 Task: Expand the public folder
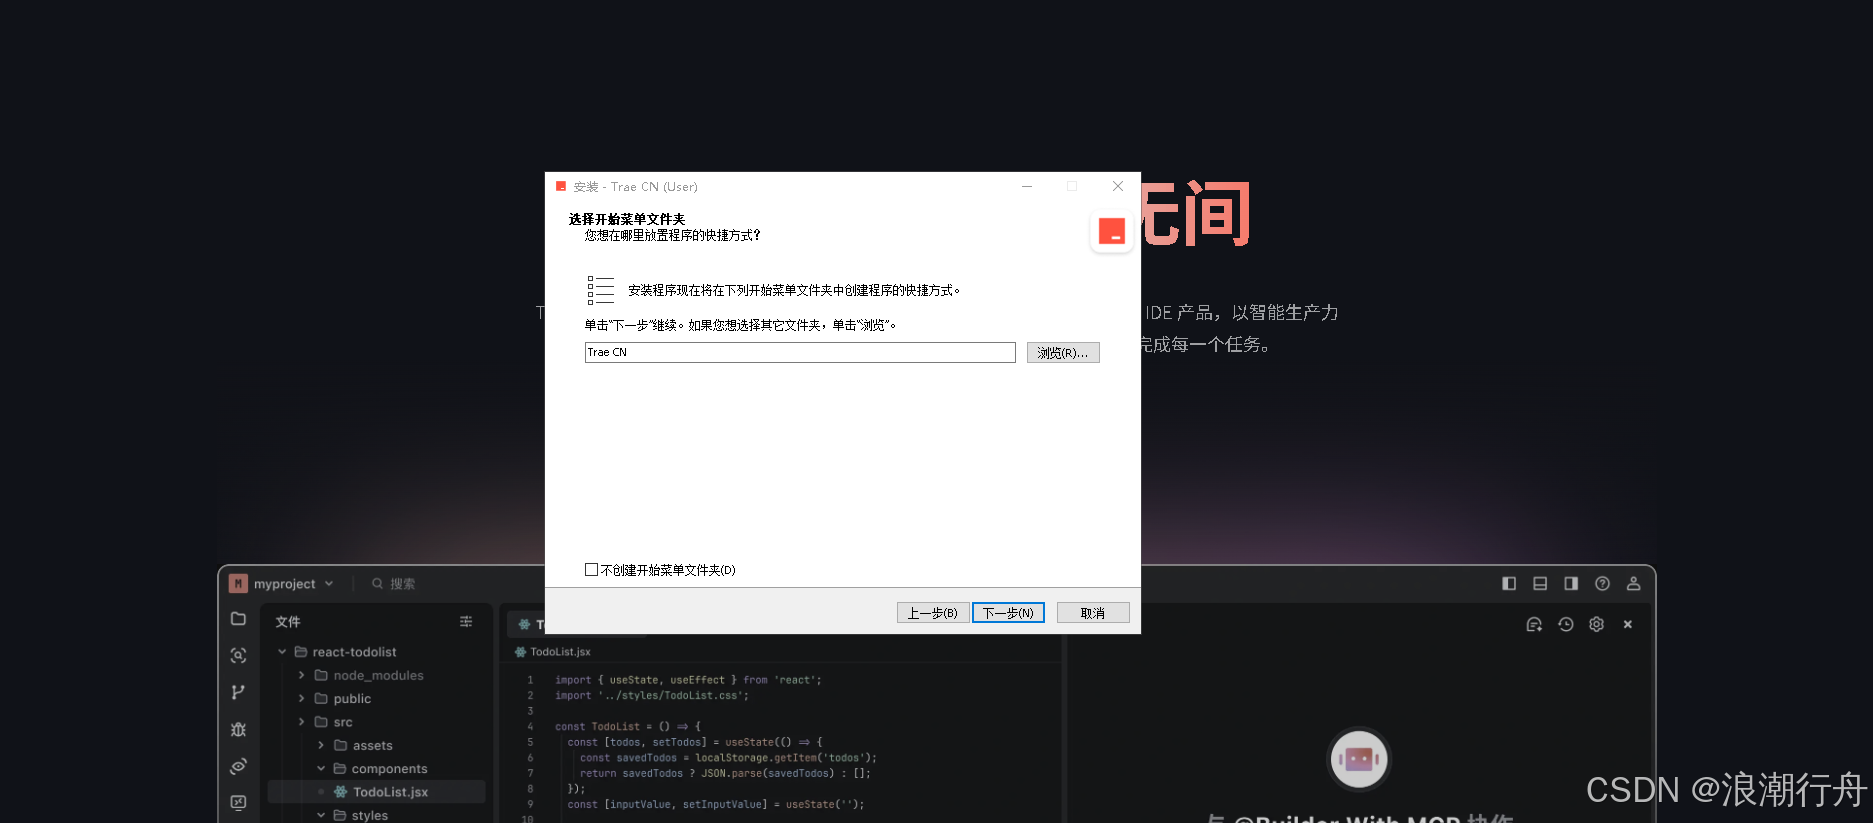(301, 699)
